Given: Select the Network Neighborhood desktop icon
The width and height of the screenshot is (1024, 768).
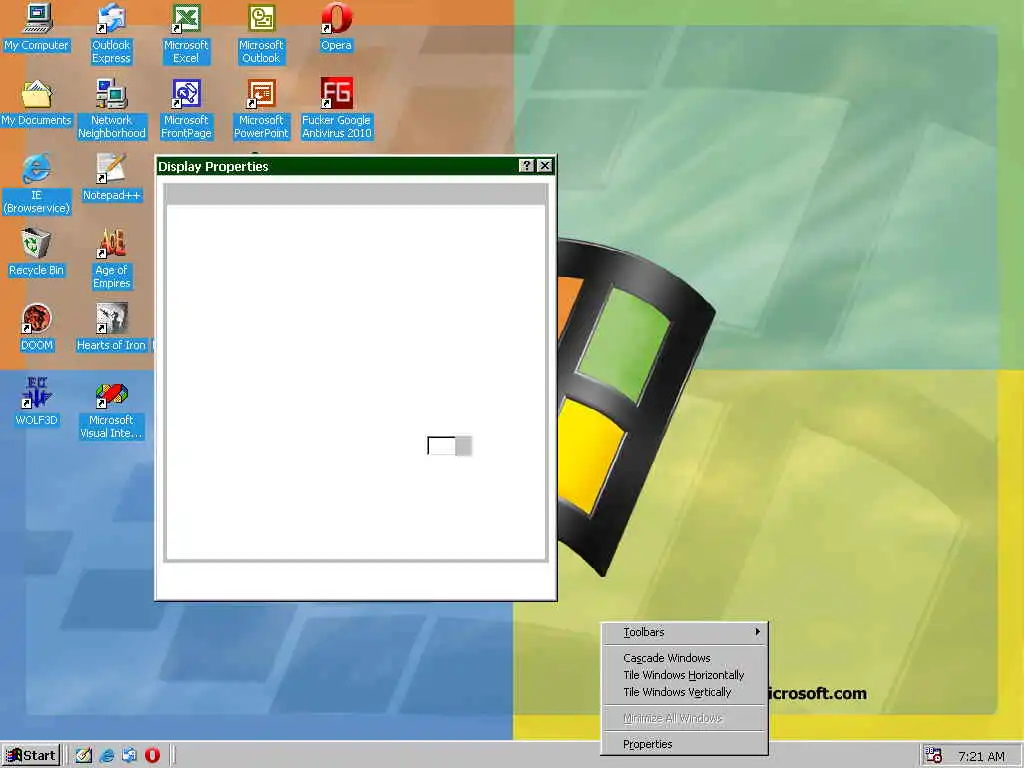Looking at the screenshot, I should click(x=112, y=109).
